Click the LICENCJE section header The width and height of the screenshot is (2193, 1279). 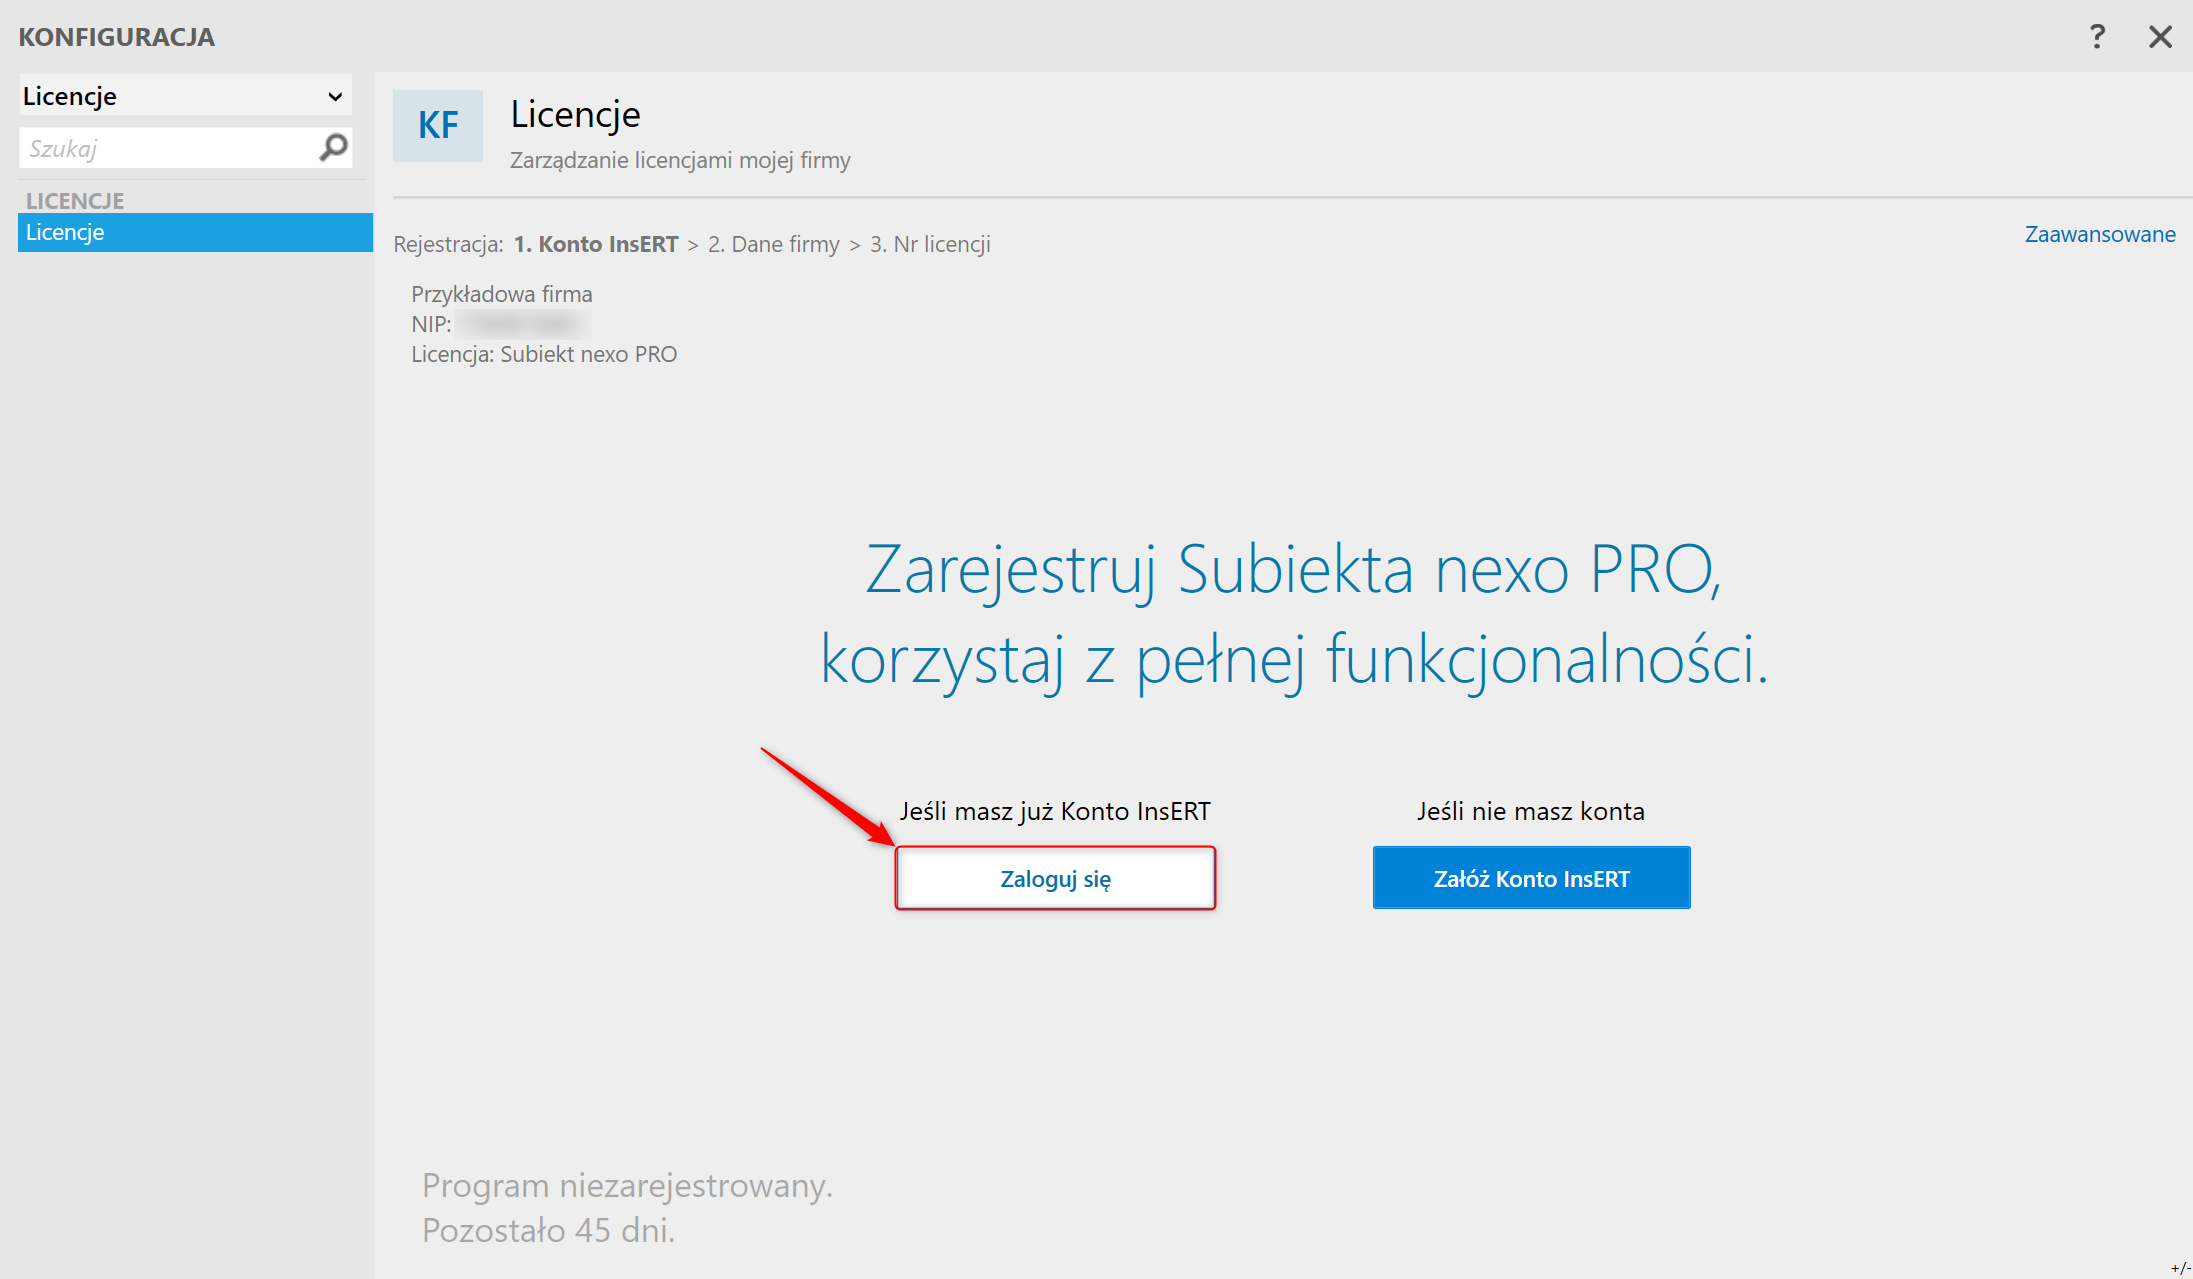pos(75,200)
